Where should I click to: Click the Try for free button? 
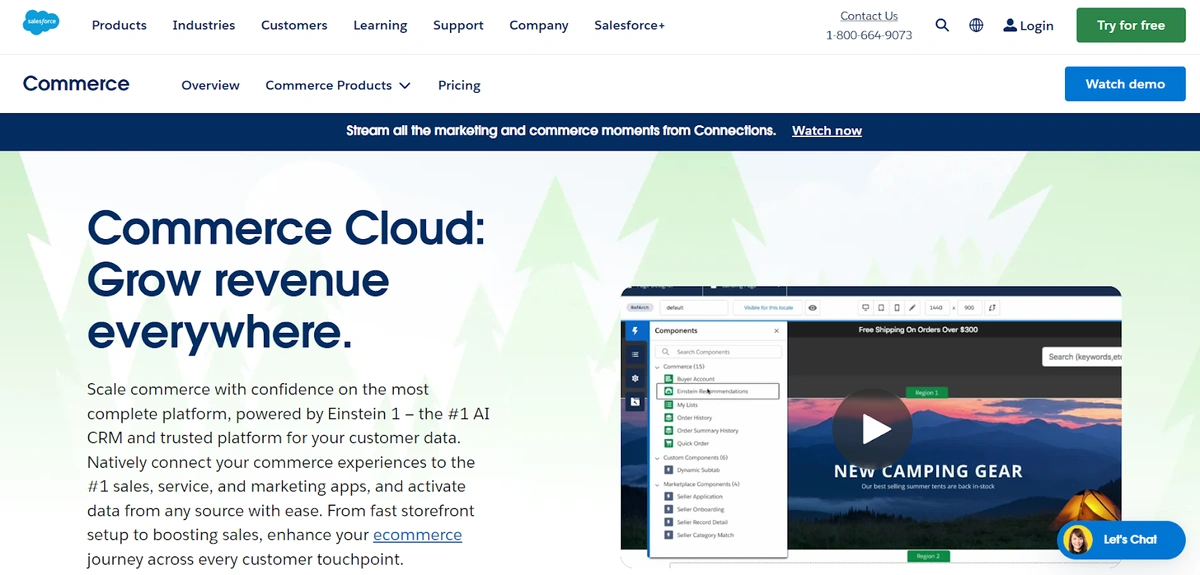pyautogui.click(x=1131, y=25)
